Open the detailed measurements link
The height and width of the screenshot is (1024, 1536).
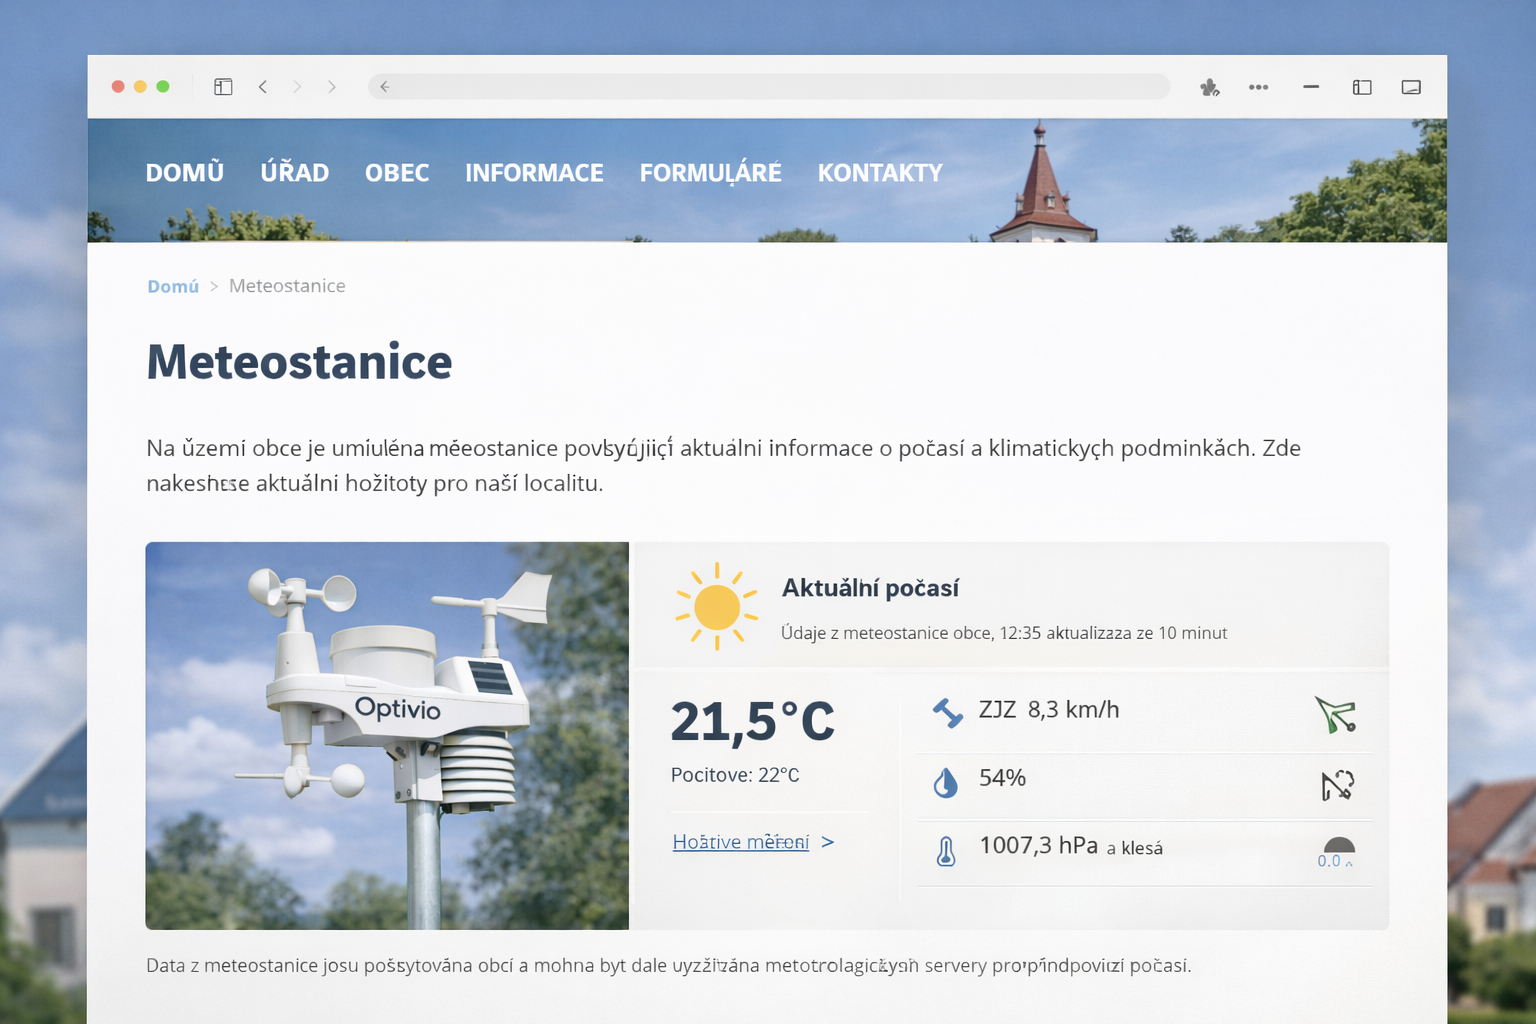coord(741,842)
